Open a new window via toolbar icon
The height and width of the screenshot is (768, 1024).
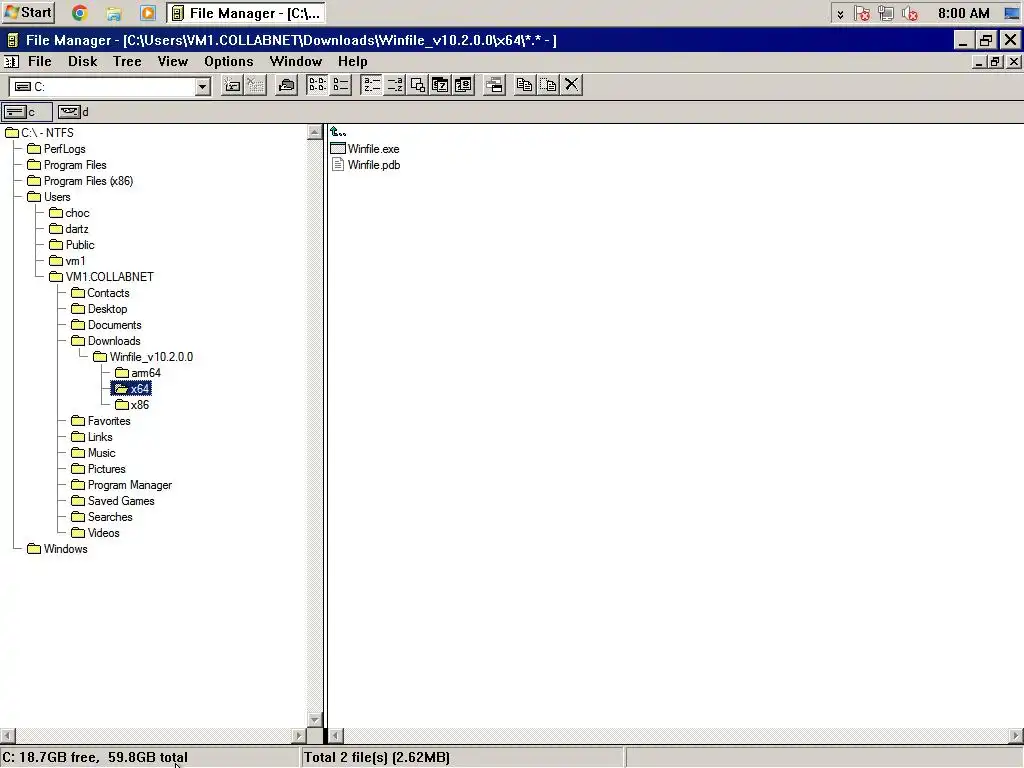494,85
